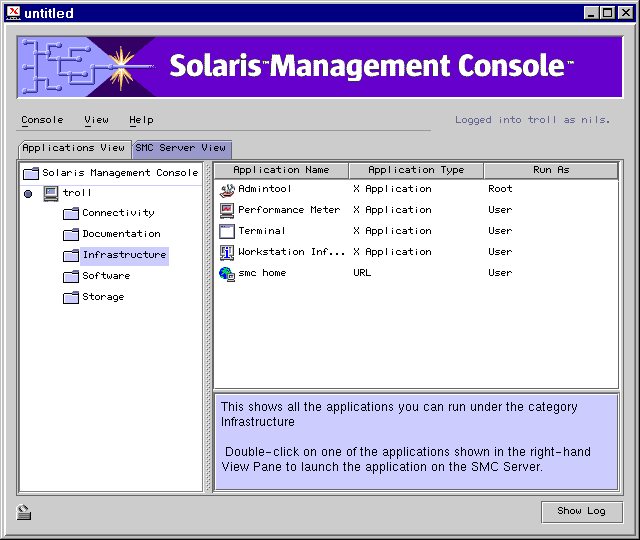This screenshot has height=540, width=640.
Task: Click the Infrastructure folder icon
Action: (x=71, y=256)
